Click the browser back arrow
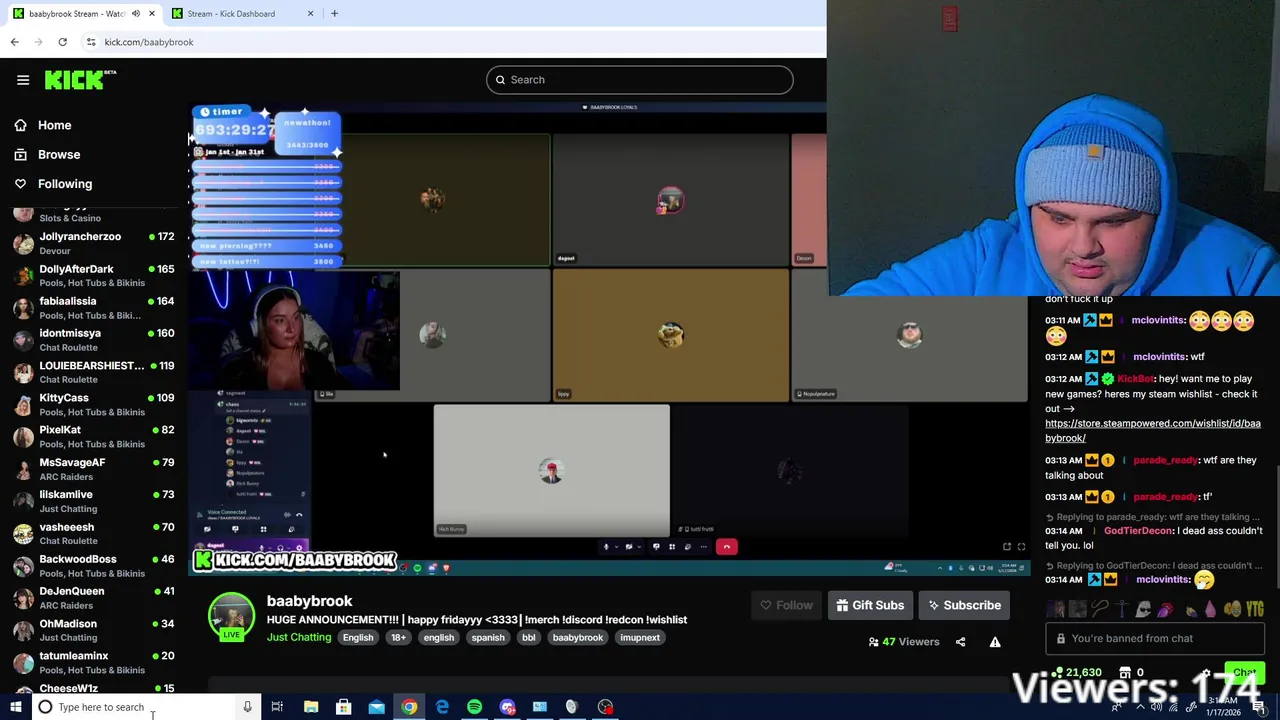The image size is (1280, 720). 14,42
